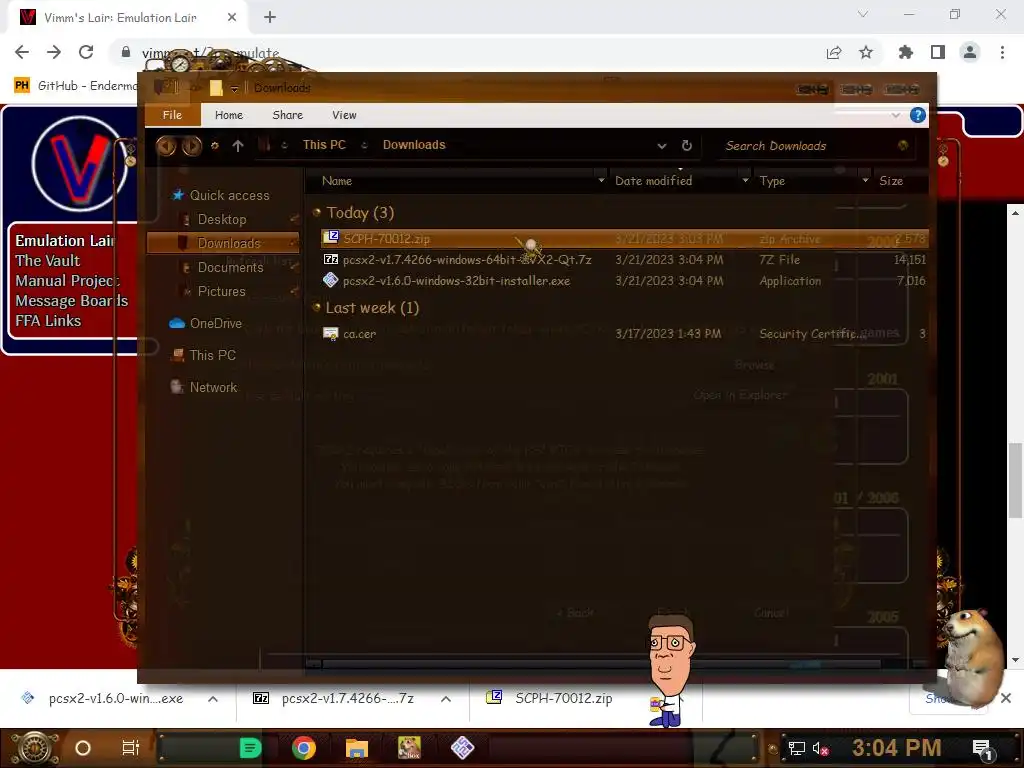This screenshot has width=1024, height=768.
Task: Open the Chrome side panel
Action: pos(938,52)
